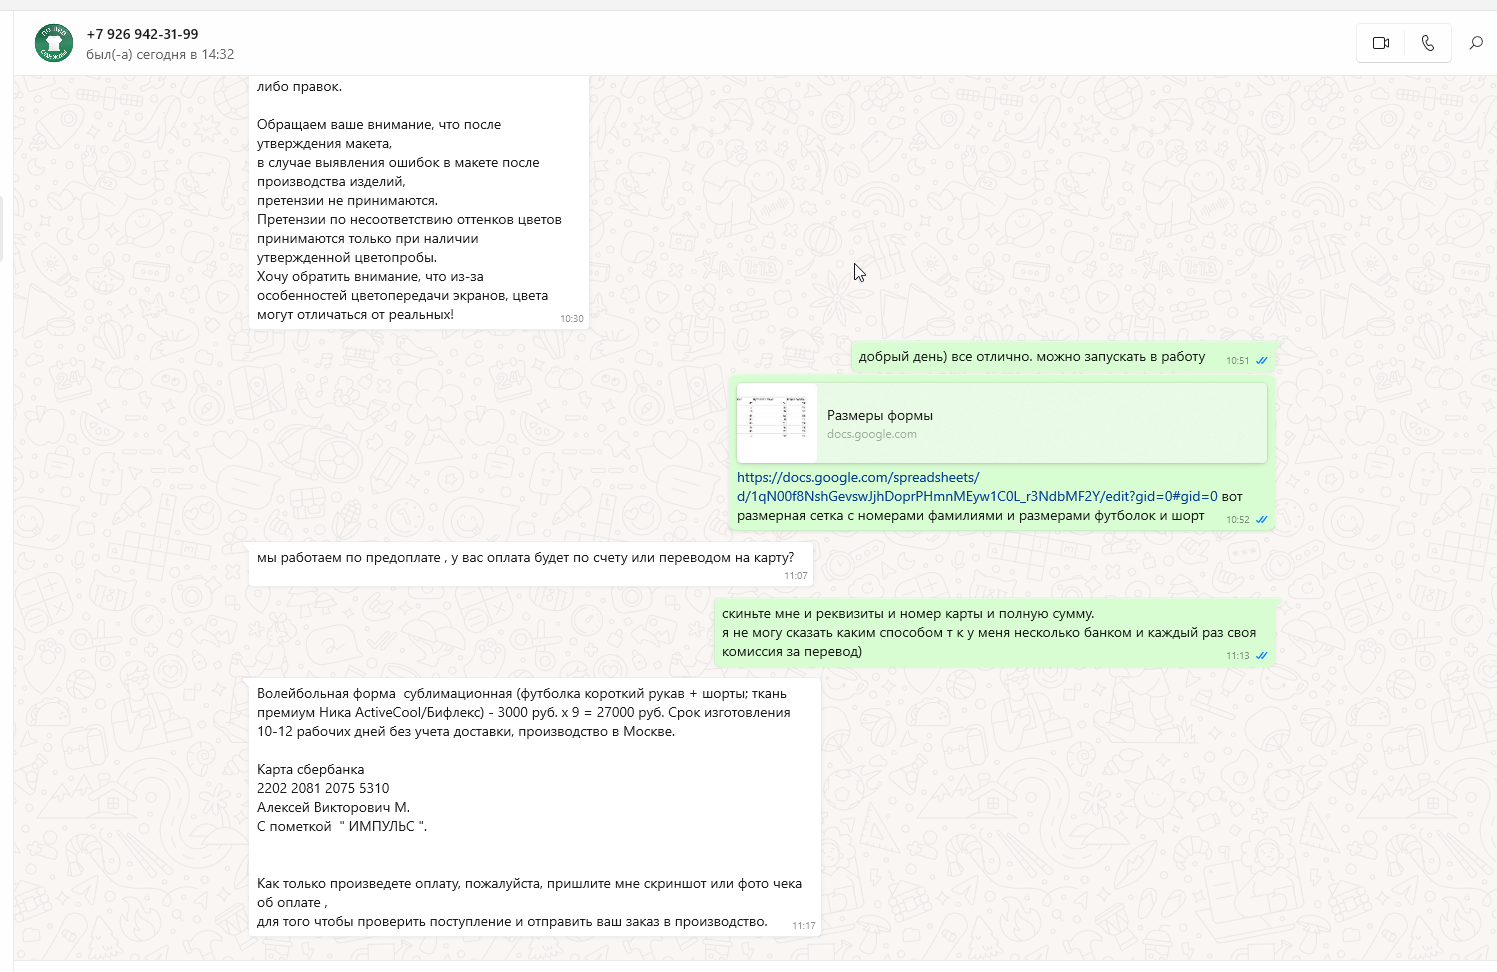Click the 'скиньте мне и реквизиты' message

click(995, 633)
